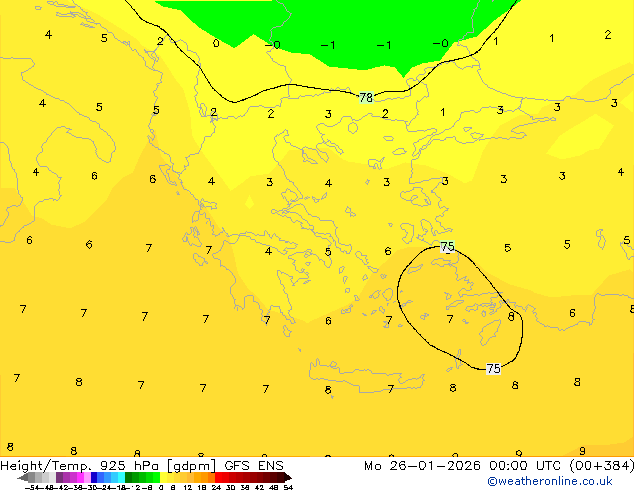Viewport: 634px width, 490px height.
Task: Select the '[gdpm]' unit text
Action: 191,466
